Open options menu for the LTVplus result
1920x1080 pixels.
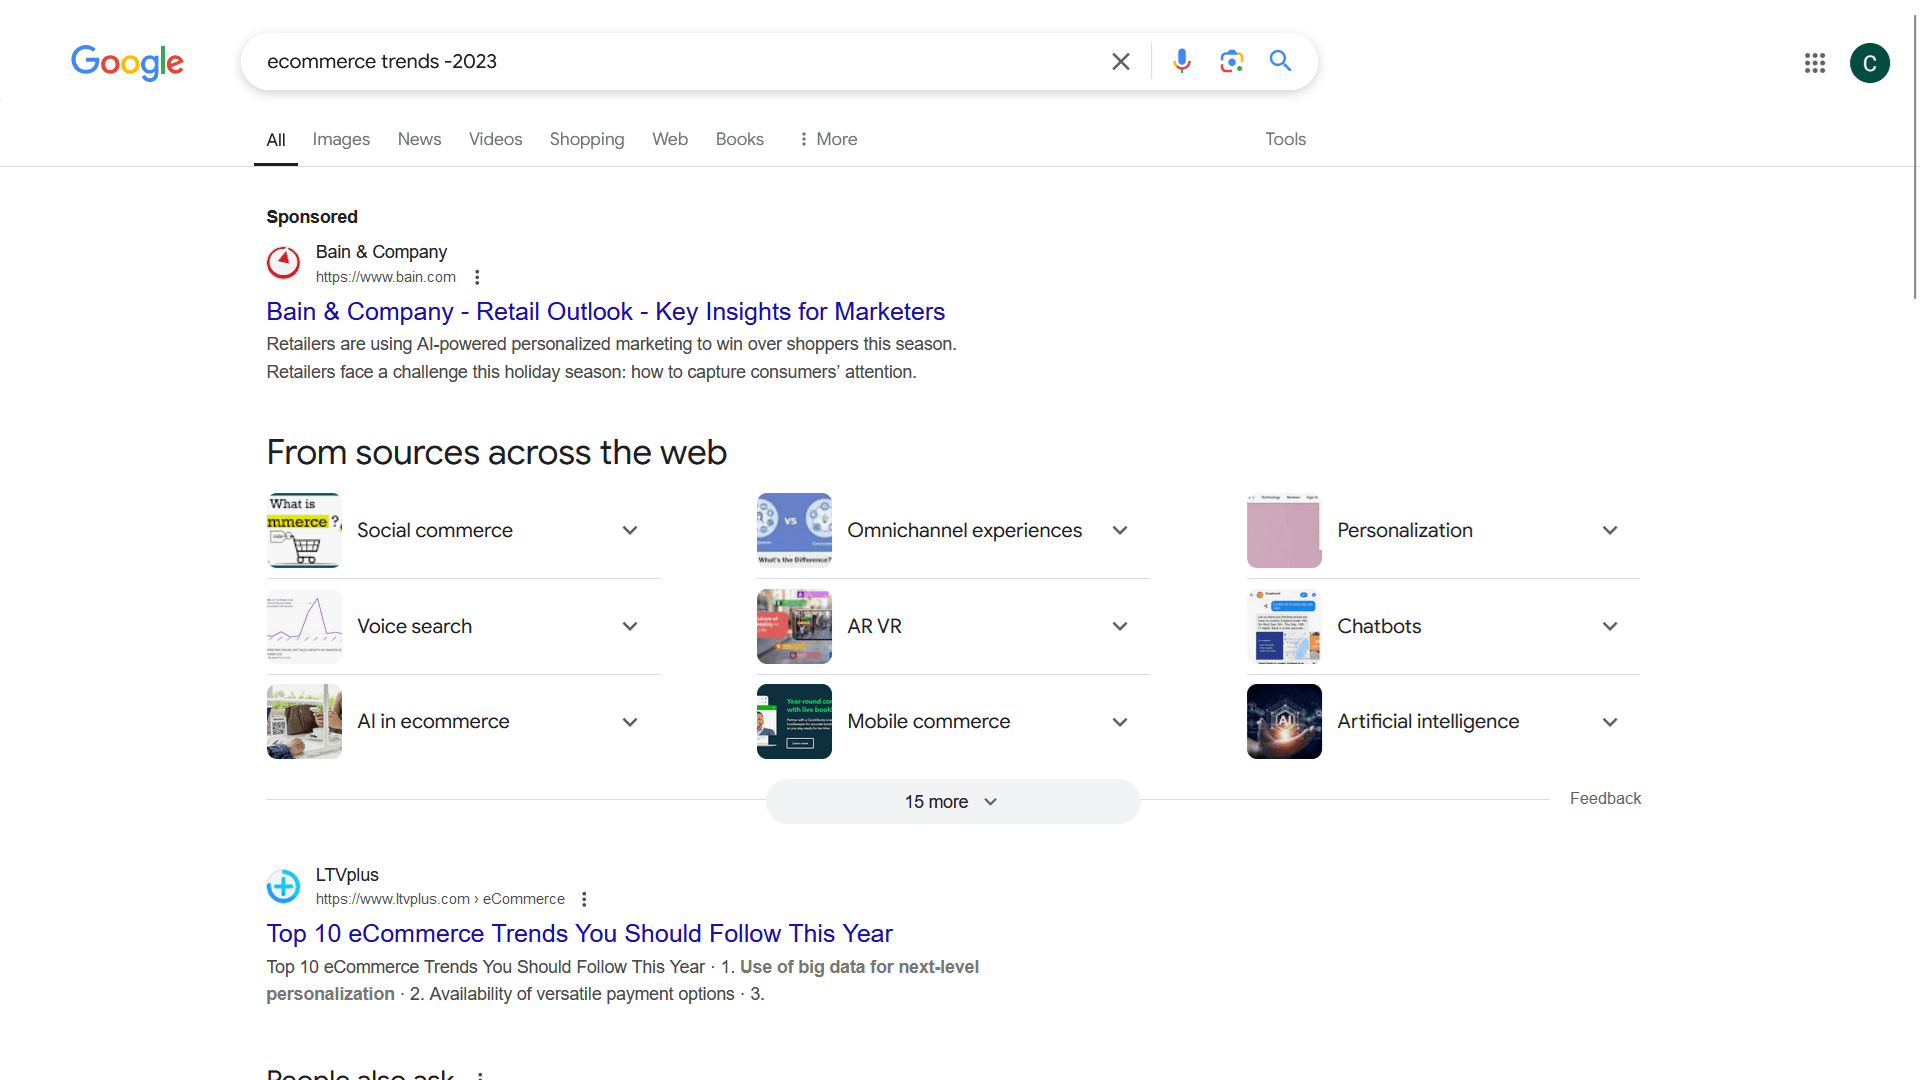point(584,899)
